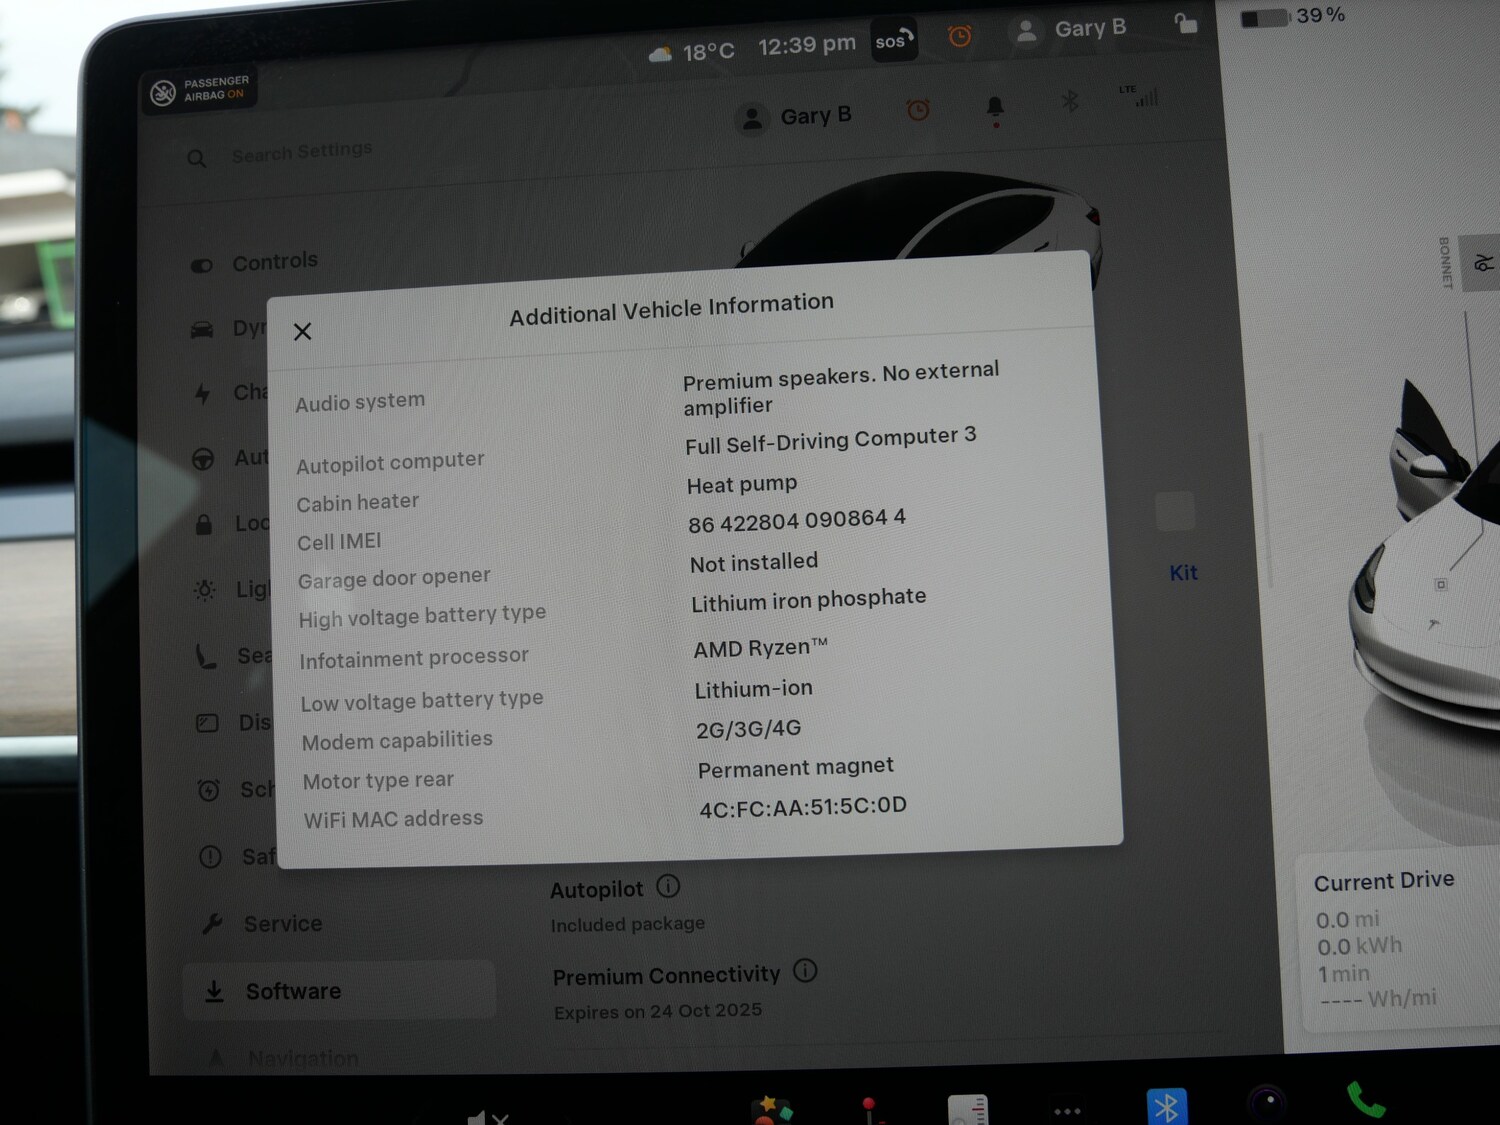Open the phone app in bottom bar
Viewport: 1500px width, 1125px height.
click(1365, 1099)
